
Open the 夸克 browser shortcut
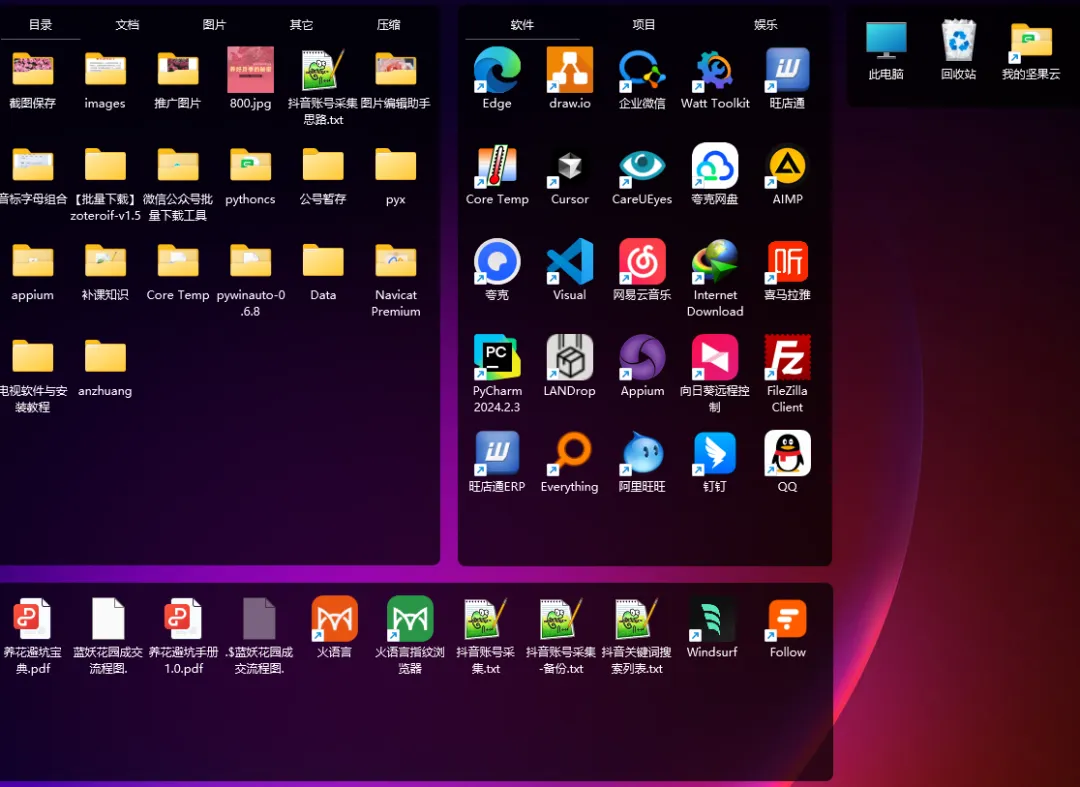(x=497, y=261)
